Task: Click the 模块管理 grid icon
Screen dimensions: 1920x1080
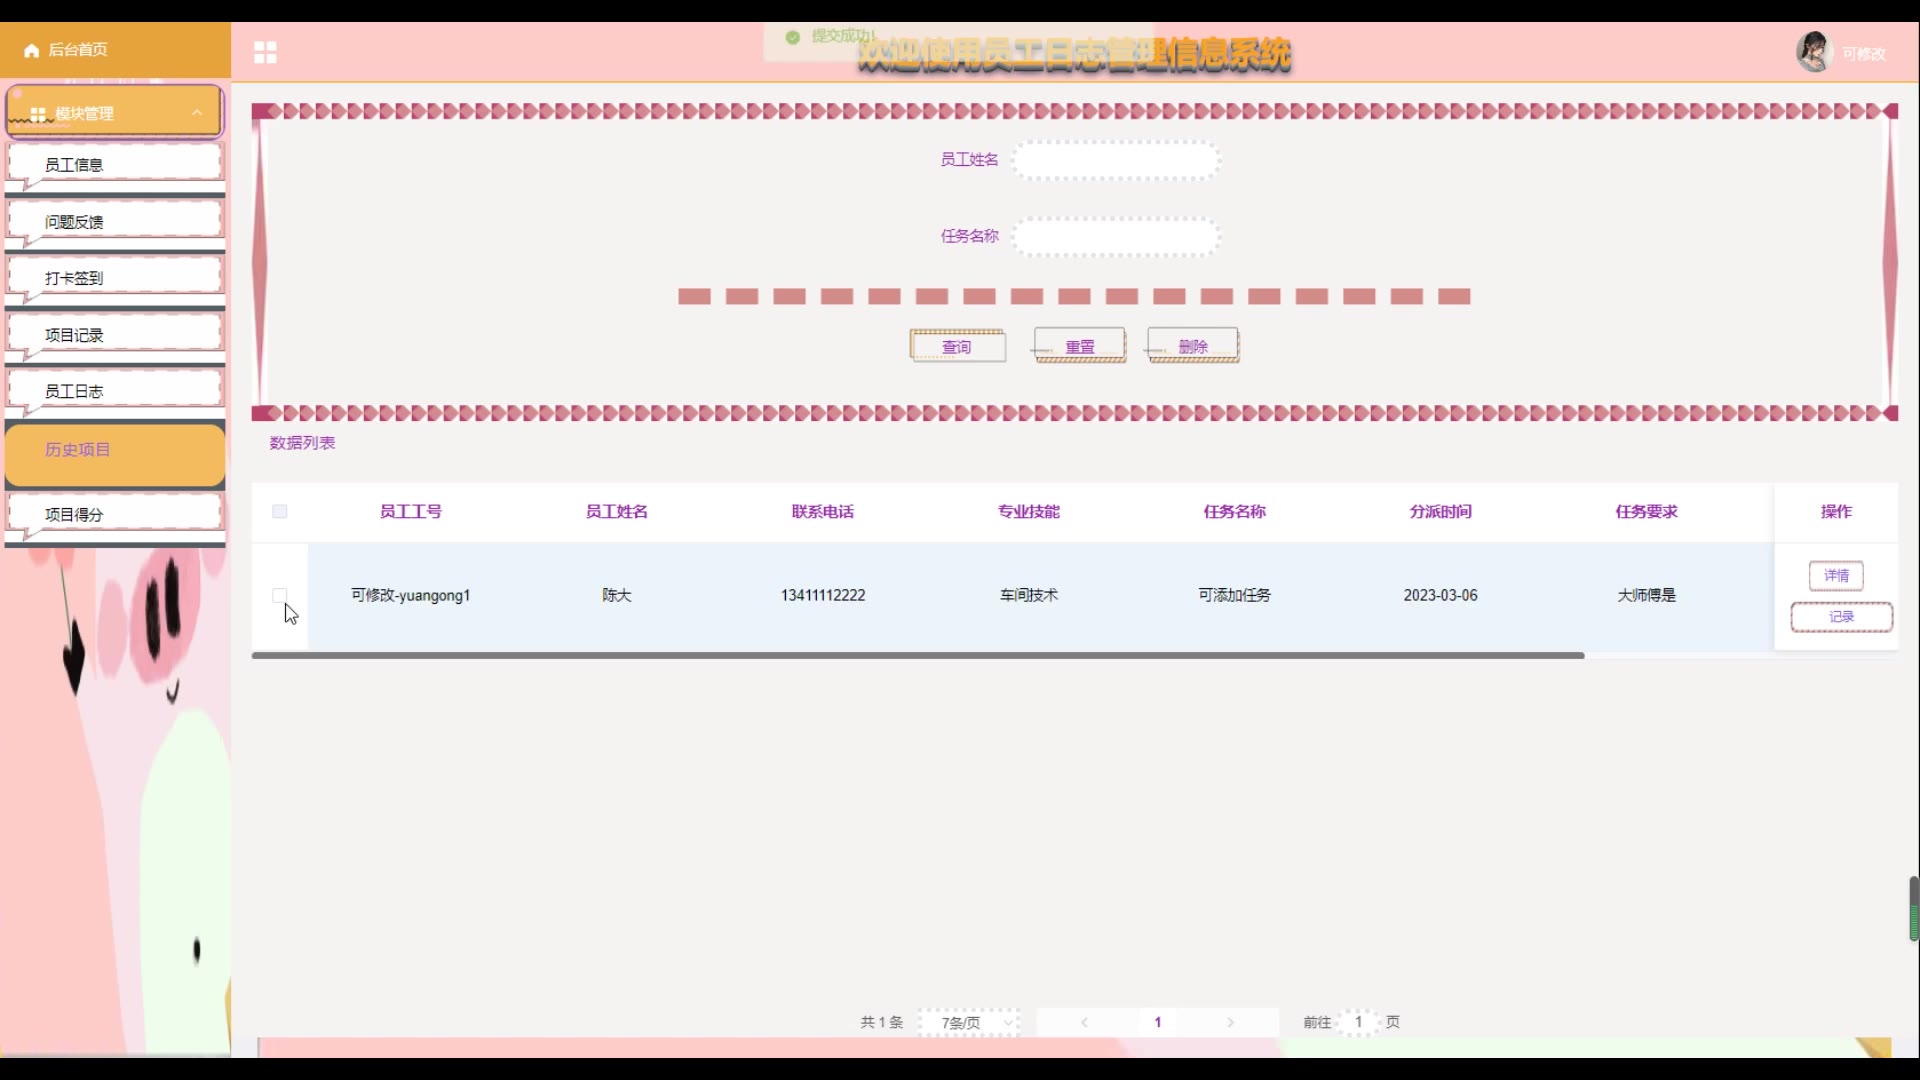Action: click(38, 114)
